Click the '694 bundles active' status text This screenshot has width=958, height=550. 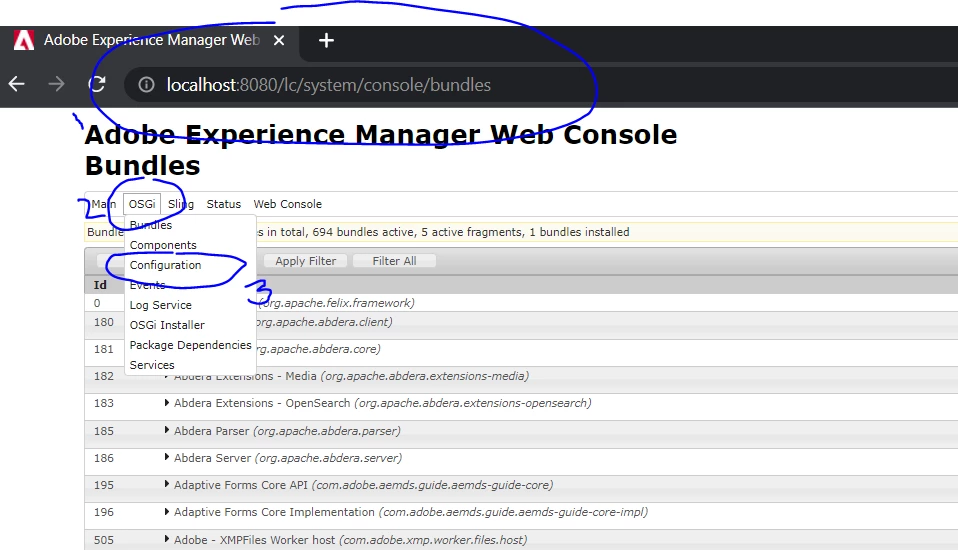[363, 232]
